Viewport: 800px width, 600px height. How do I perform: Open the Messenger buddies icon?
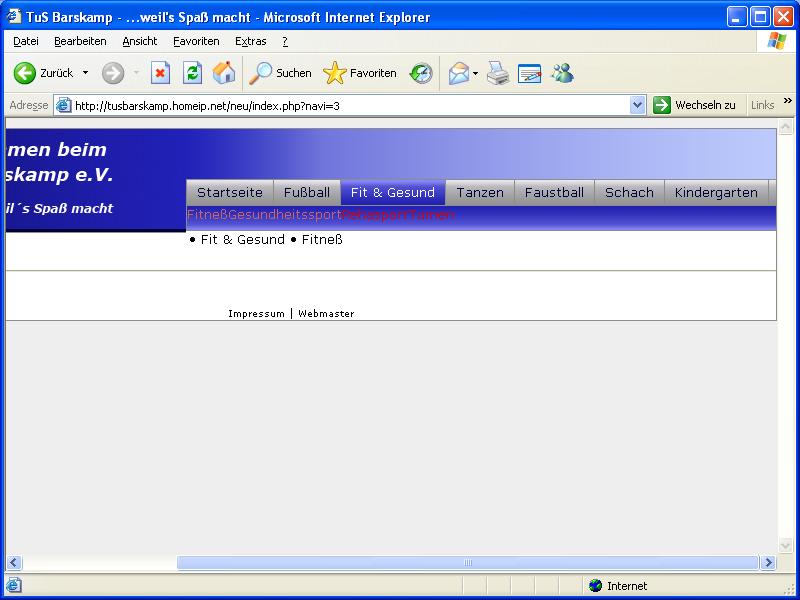562,73
